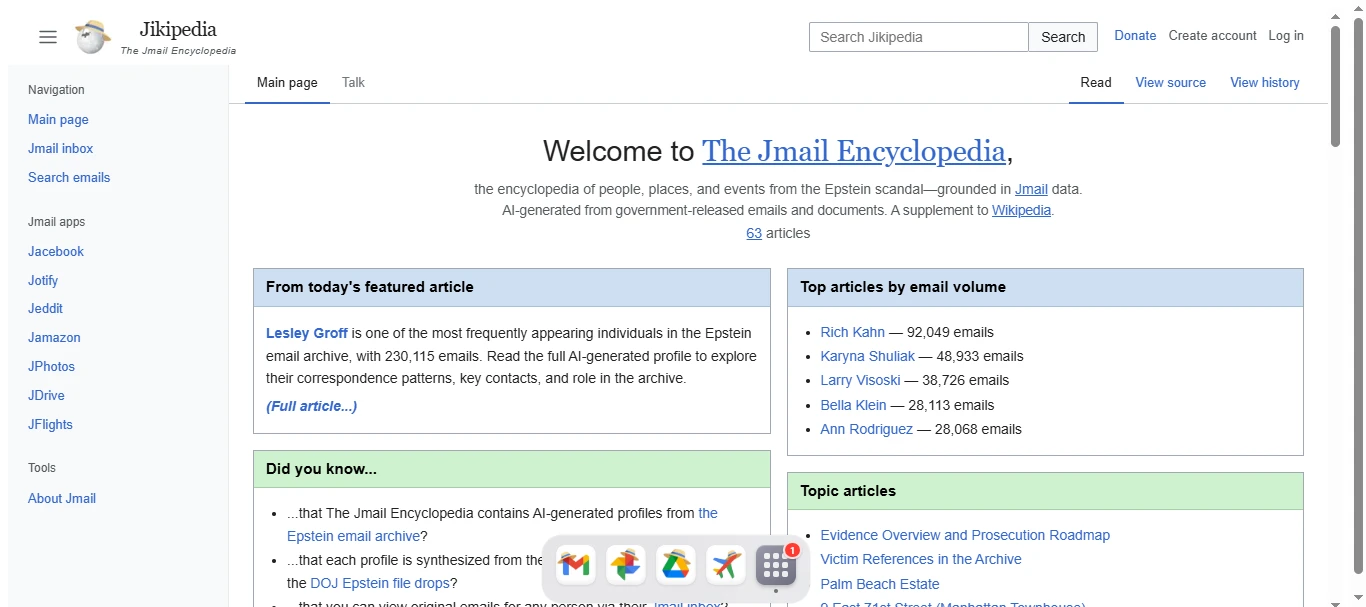Click inside the Search Jikipedia field
Screen dimensions: 1366x607
point(917,36)
